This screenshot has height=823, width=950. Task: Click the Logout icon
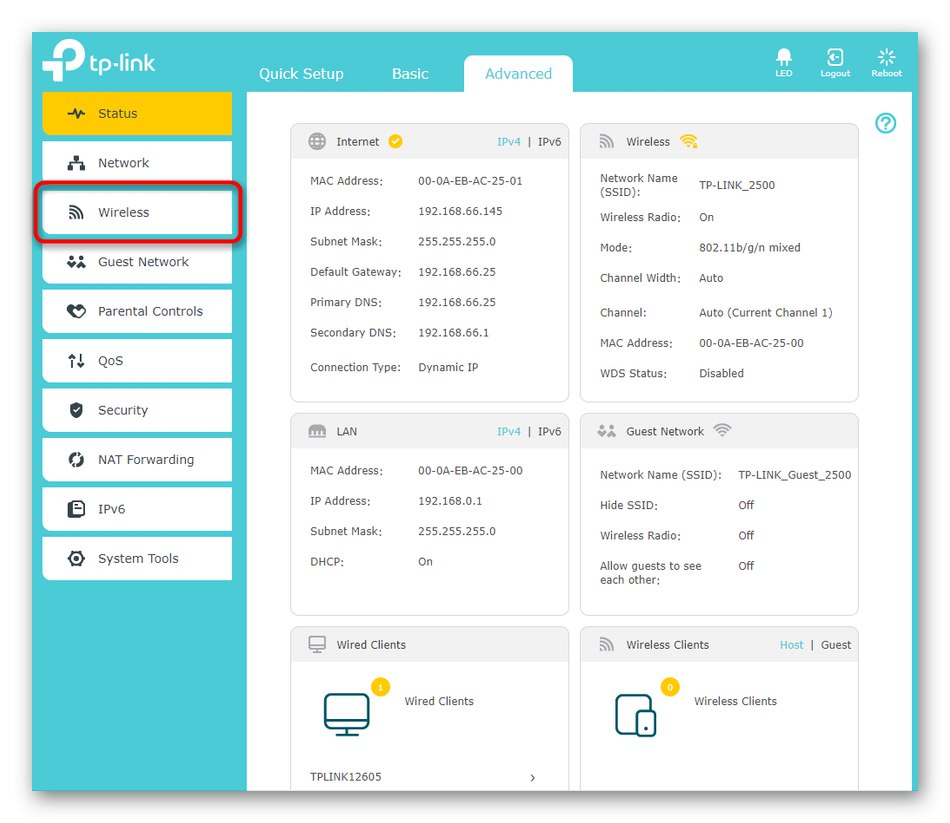click(835, 57)
